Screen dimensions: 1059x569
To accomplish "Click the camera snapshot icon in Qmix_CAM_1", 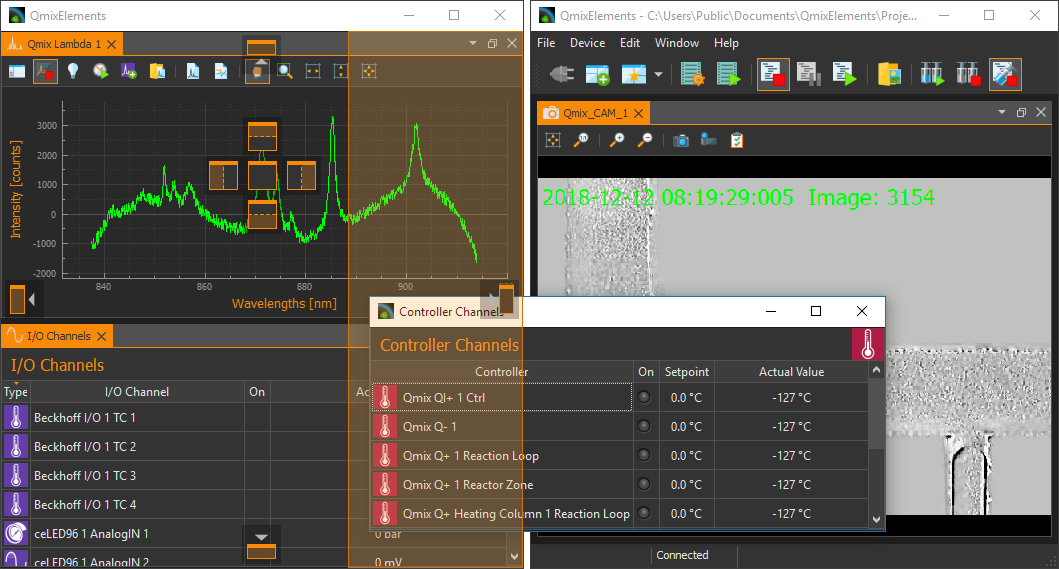I will 681,141.
